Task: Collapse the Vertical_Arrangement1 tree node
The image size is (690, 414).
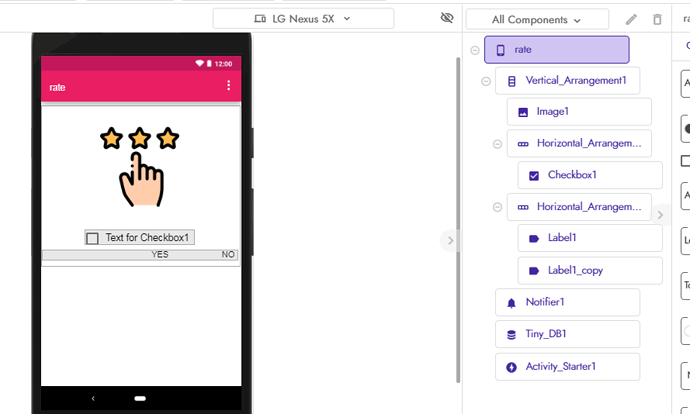Action: pos(486,81)
